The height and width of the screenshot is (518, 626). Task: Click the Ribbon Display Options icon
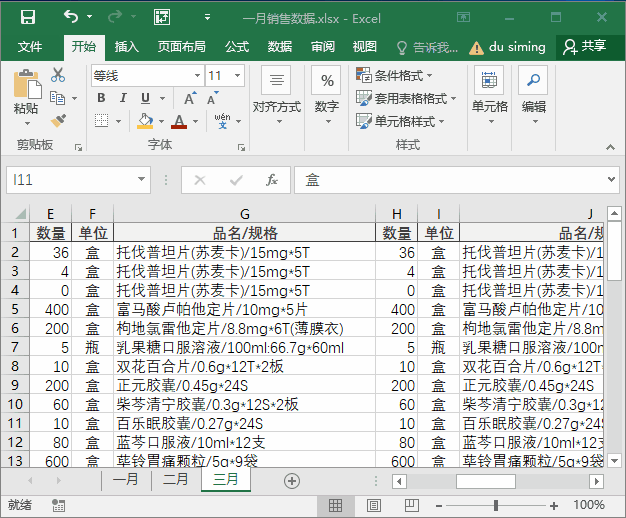[464, 17]
